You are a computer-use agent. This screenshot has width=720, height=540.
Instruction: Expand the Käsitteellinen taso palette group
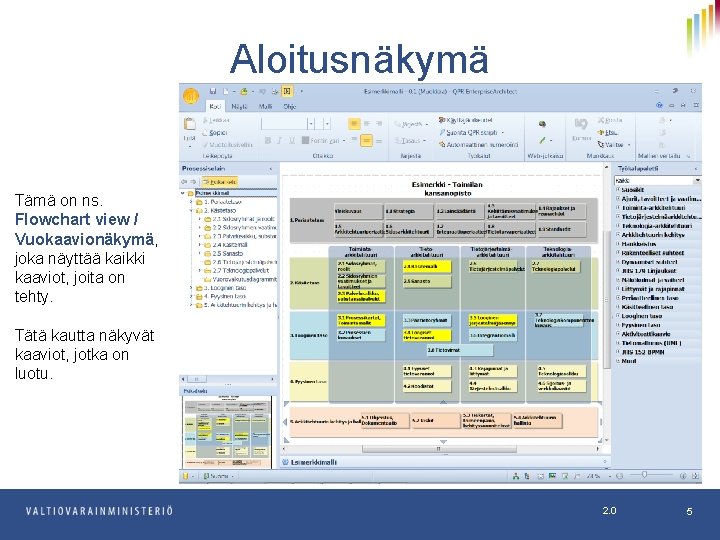[618, 307]
